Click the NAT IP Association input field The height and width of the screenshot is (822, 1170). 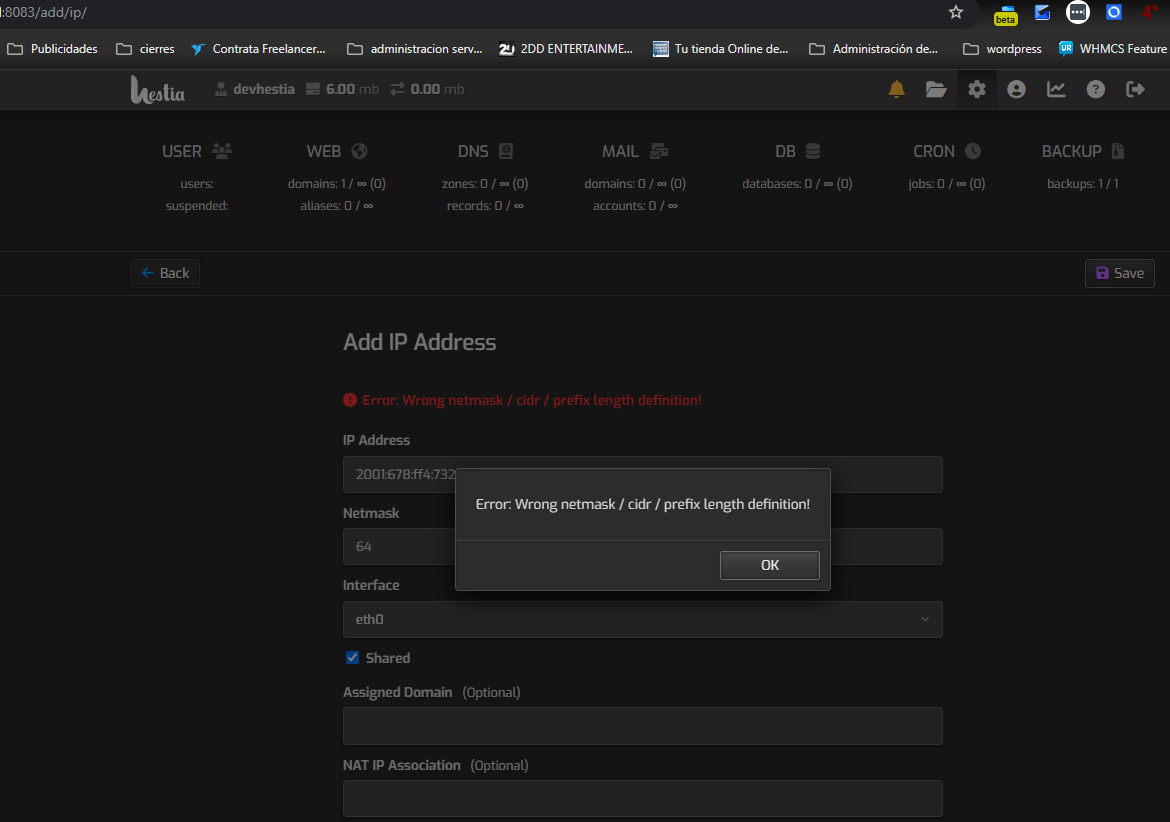[642, 799]
